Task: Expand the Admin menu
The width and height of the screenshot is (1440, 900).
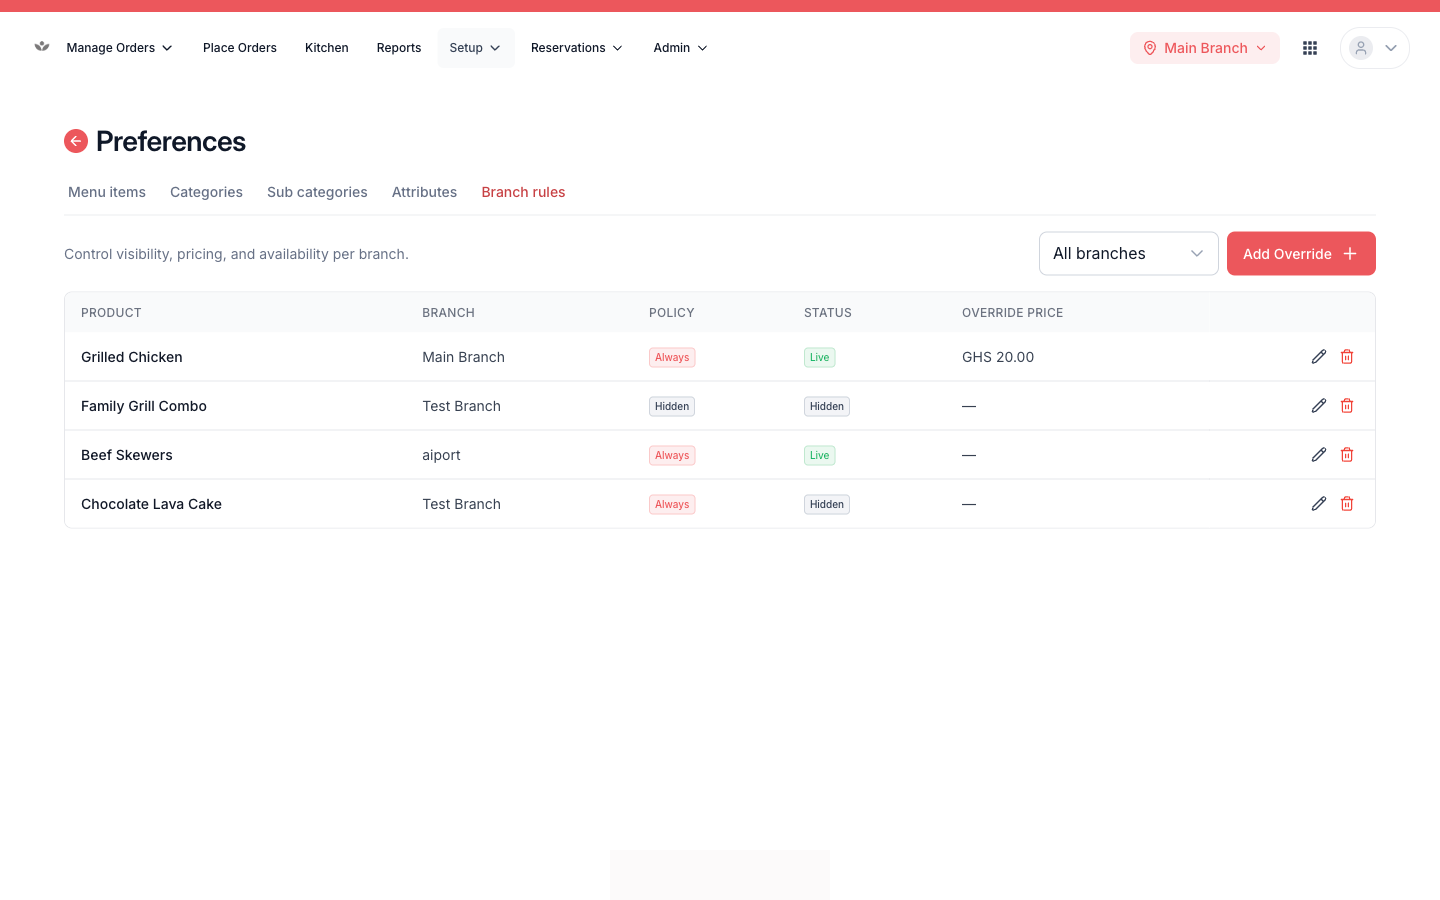Action: pyautogui.click(x=681, y=48)
